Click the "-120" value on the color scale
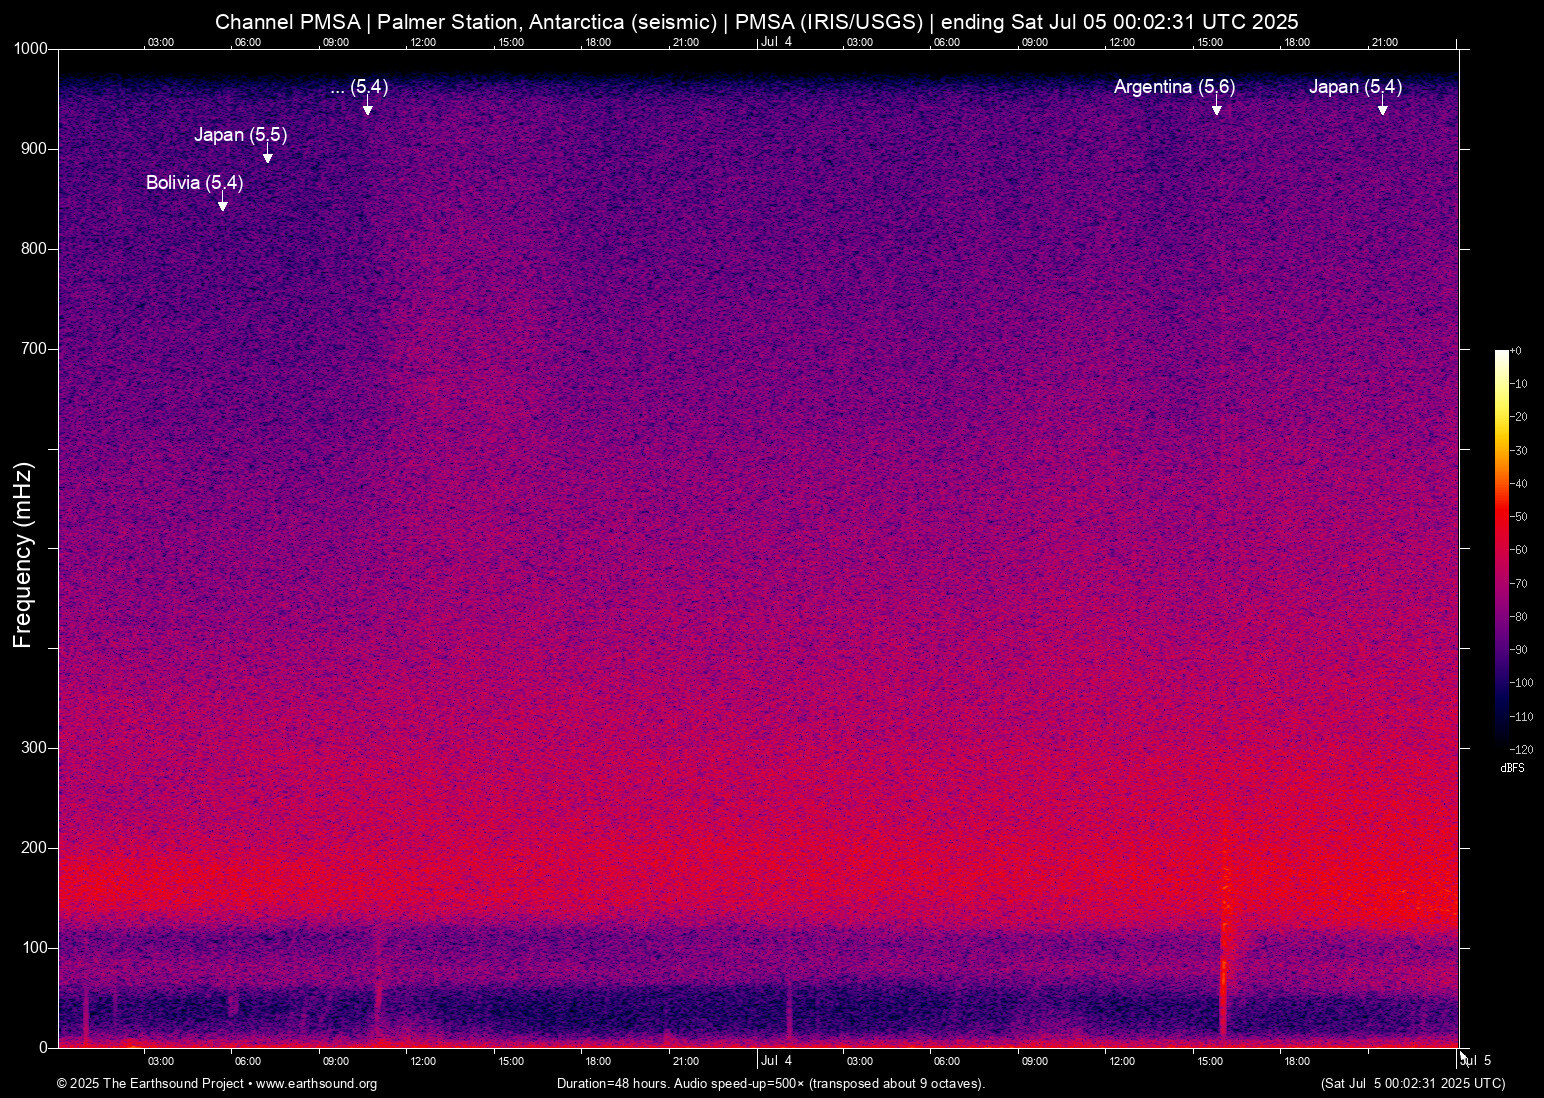Image resolution: width=1544 pixels, height=1098 pixels. (1522, 749)
